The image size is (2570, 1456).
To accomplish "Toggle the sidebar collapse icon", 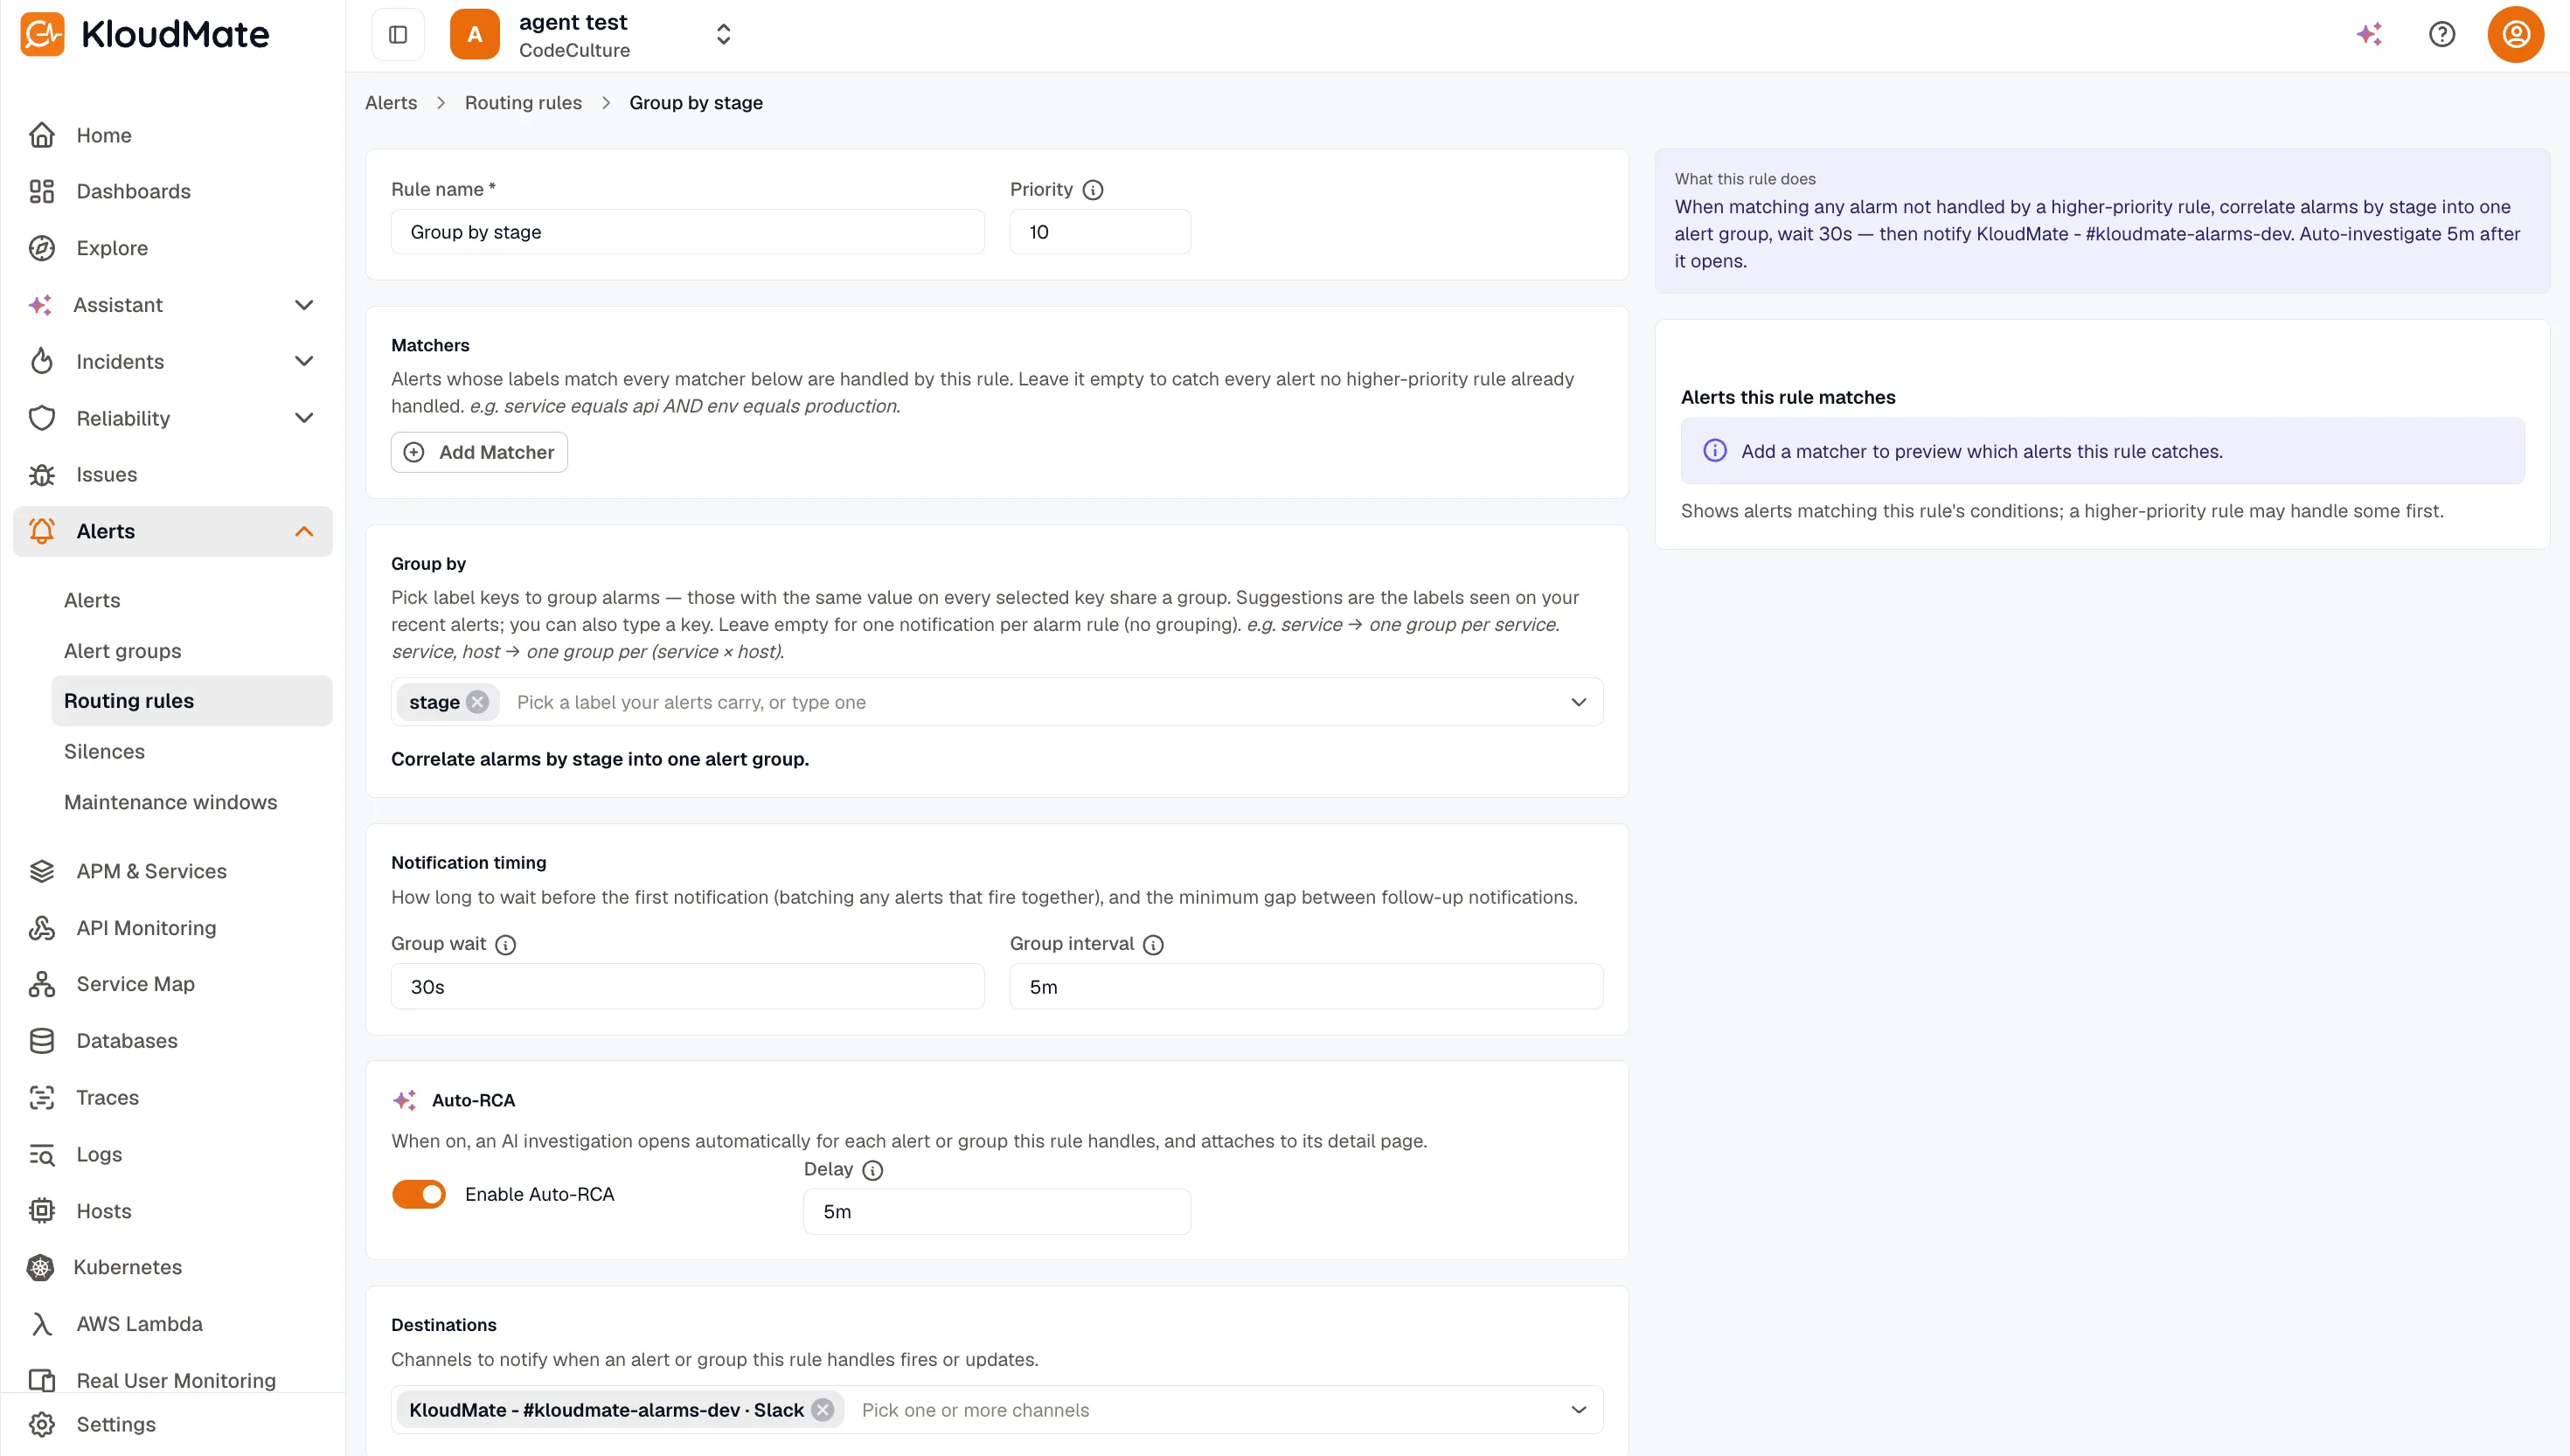I will 398,35.
